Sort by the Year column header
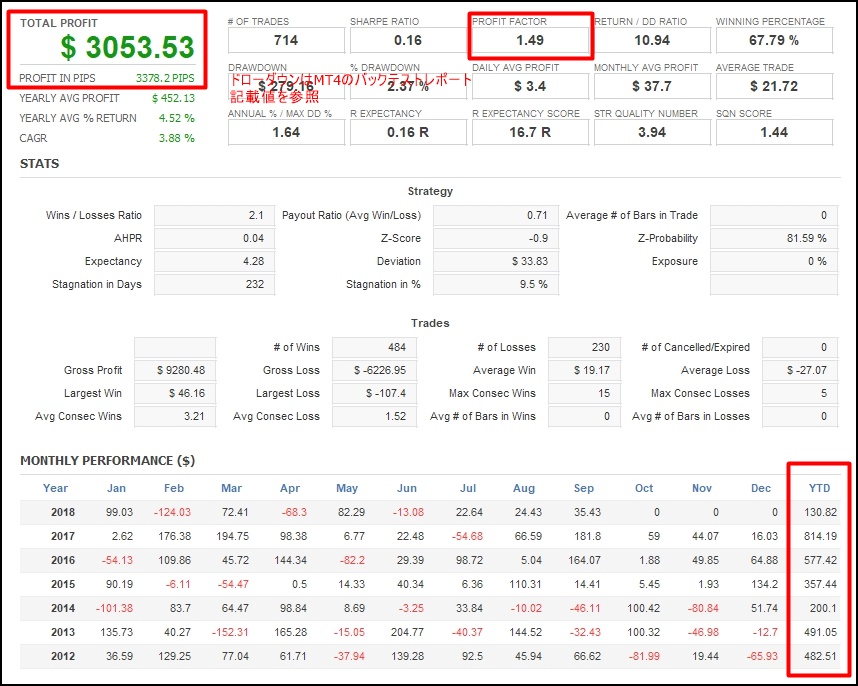The height and width of the screenshot is (686, 858). pyautogui.click(x=55, y=487)
